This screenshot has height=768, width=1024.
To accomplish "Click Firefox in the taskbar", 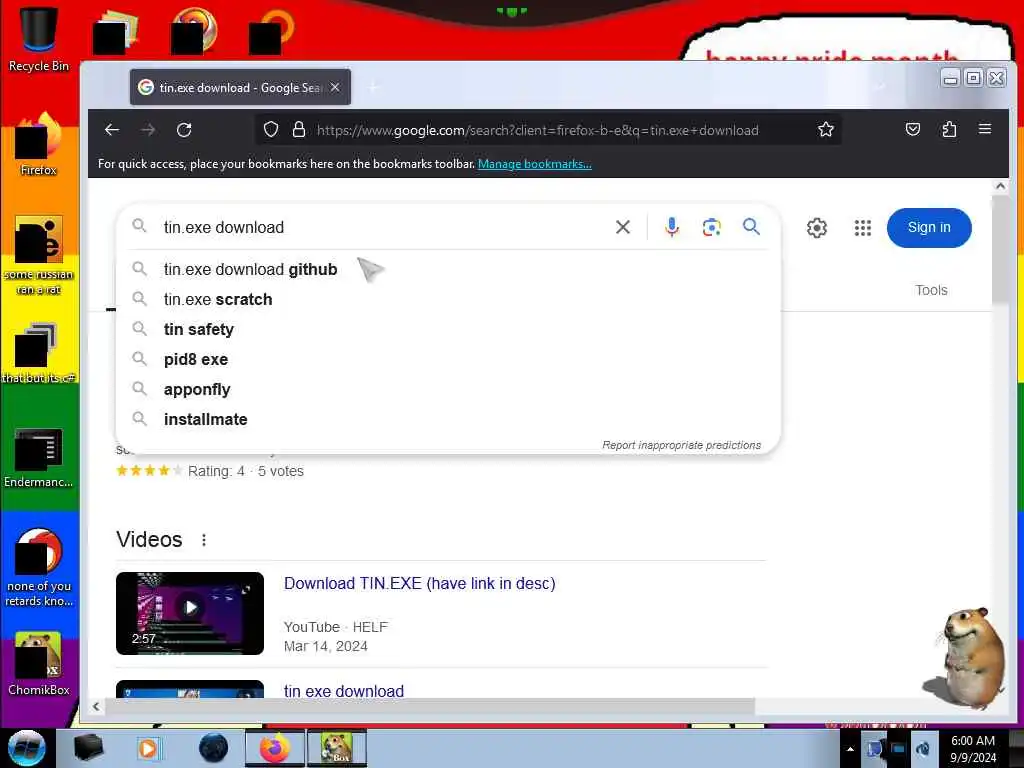I will 274,748.
